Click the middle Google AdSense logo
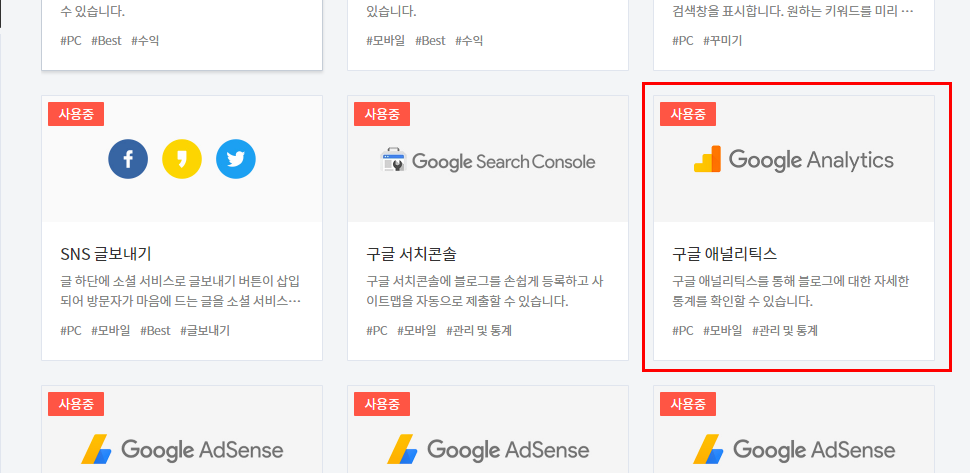The width and height of the screenshot is (970, 473). pos(488,450)
